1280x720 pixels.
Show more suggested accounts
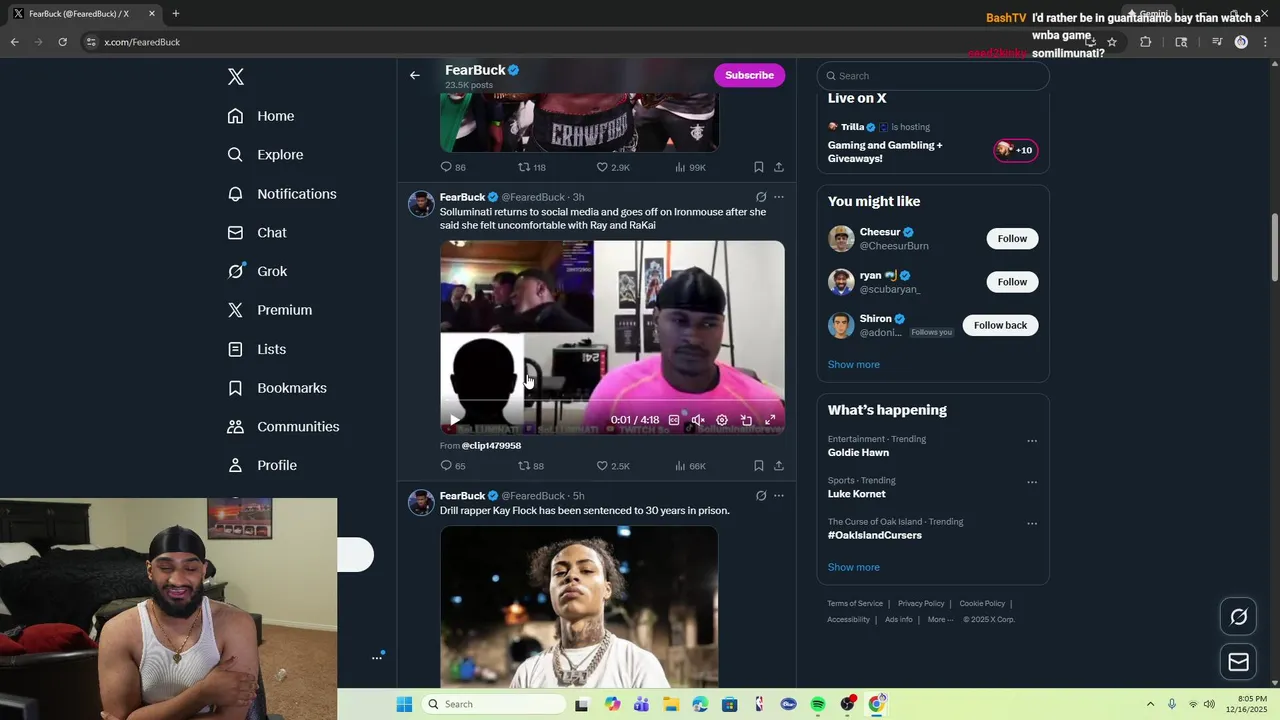(x=853, y=365)
